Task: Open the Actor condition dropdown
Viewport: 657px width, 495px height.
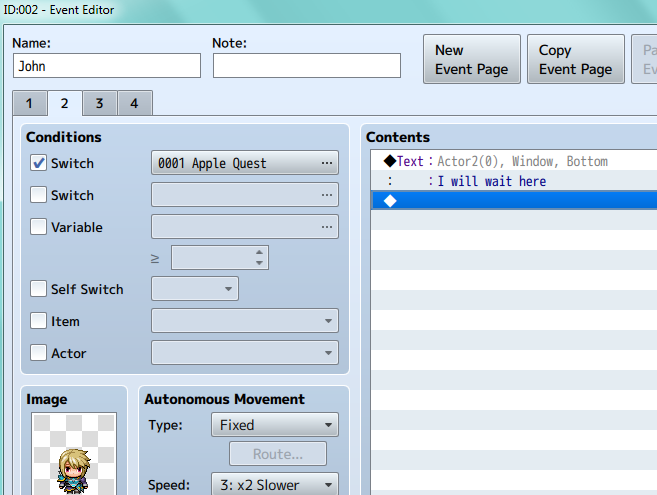Action: pos(245,352)
